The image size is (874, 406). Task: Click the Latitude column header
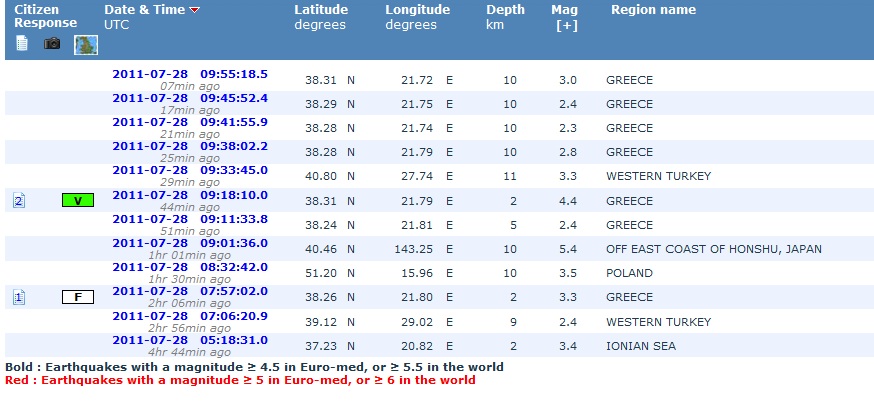coord(321,10)
